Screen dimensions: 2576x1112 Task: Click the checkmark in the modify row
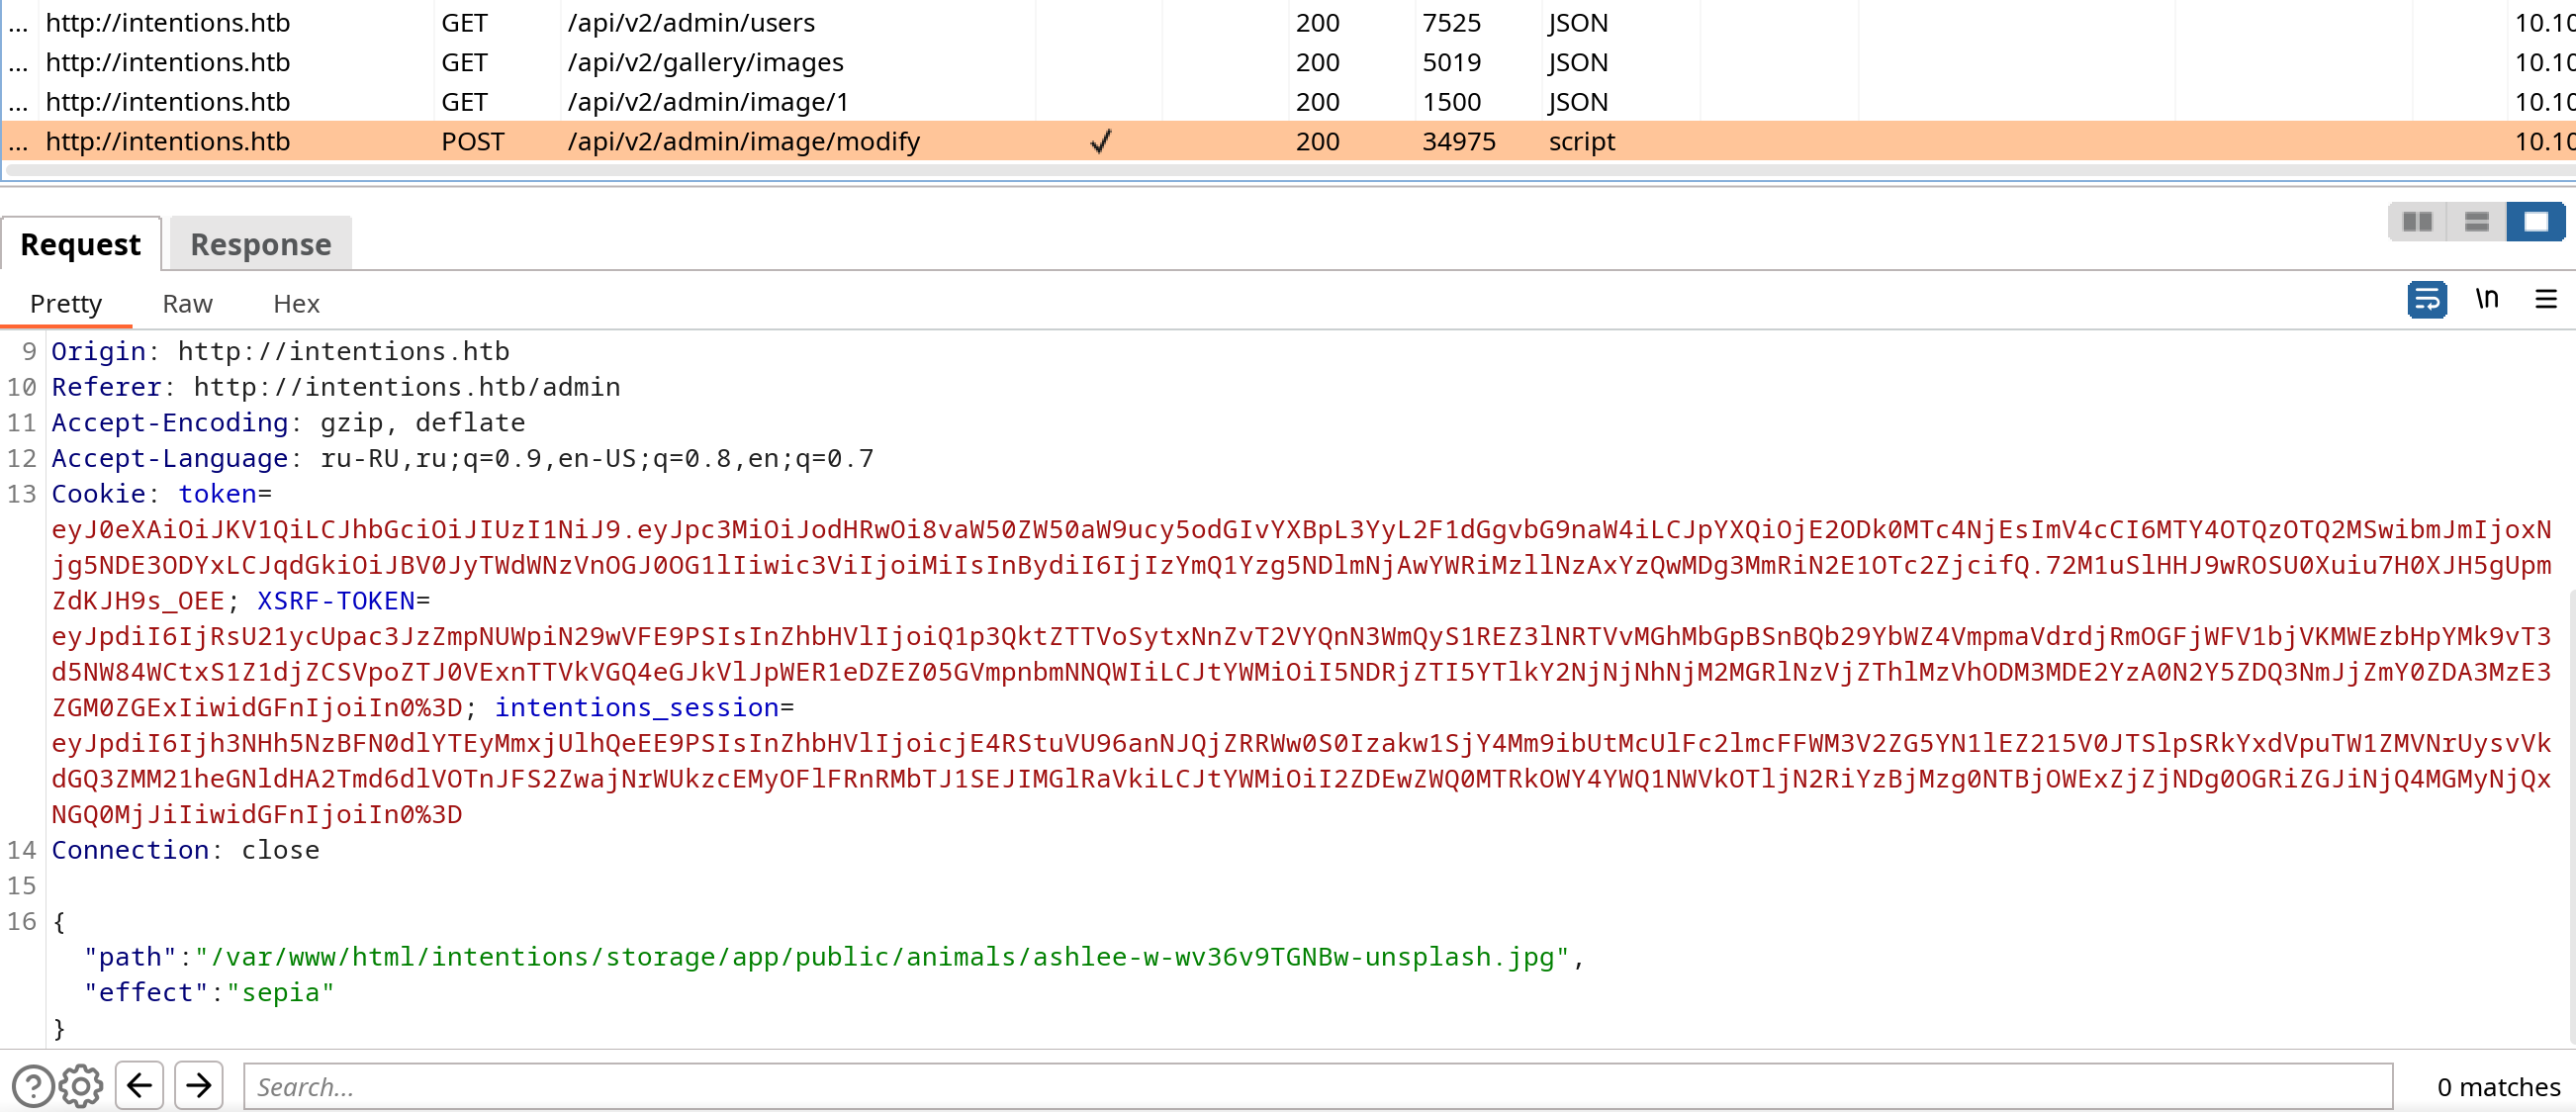1101,141
